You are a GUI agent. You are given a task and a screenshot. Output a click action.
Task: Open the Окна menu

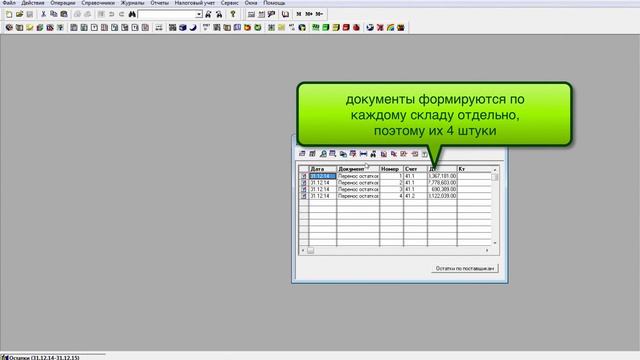coord(251,3)
